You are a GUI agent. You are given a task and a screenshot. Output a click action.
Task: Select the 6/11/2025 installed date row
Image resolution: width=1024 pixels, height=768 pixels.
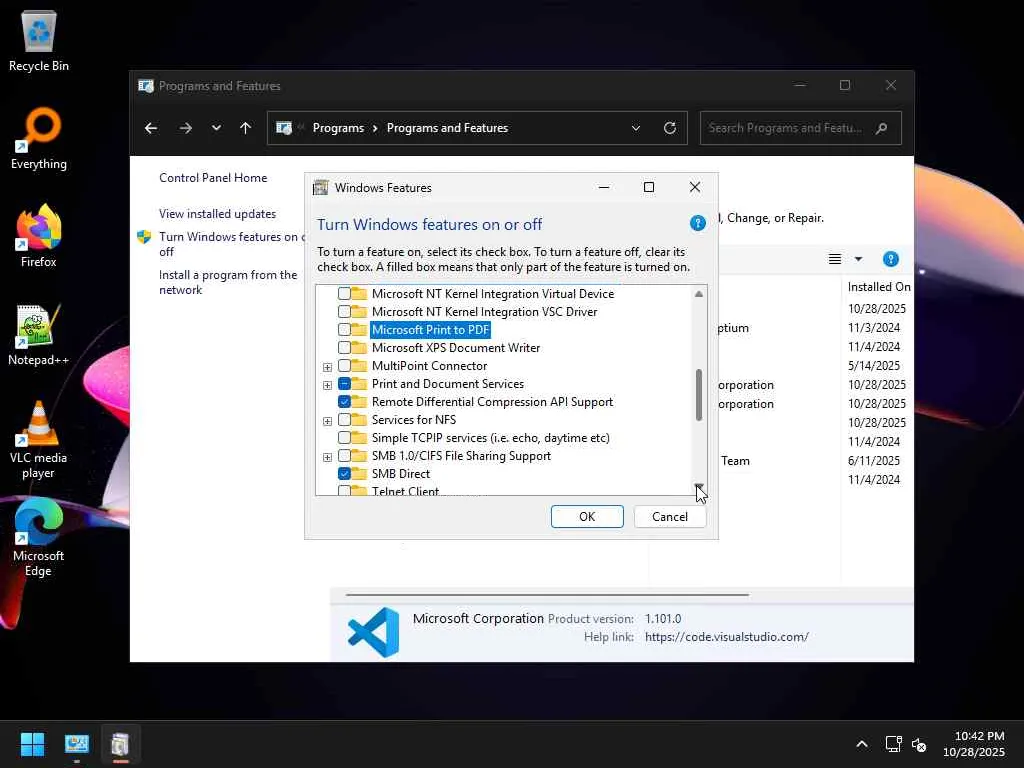coord(874,460)
